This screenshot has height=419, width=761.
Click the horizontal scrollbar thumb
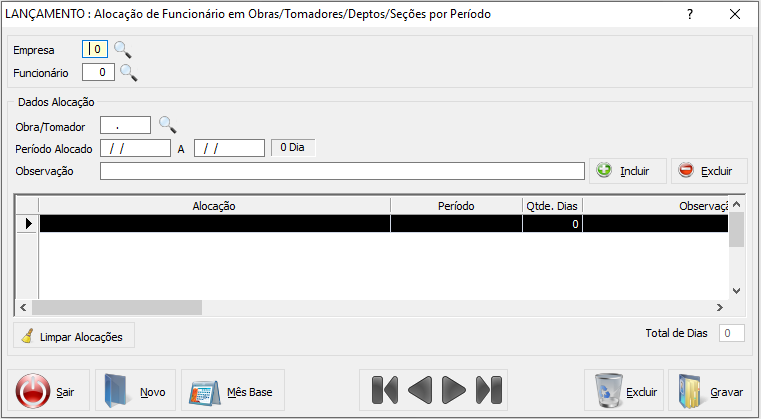117,307
